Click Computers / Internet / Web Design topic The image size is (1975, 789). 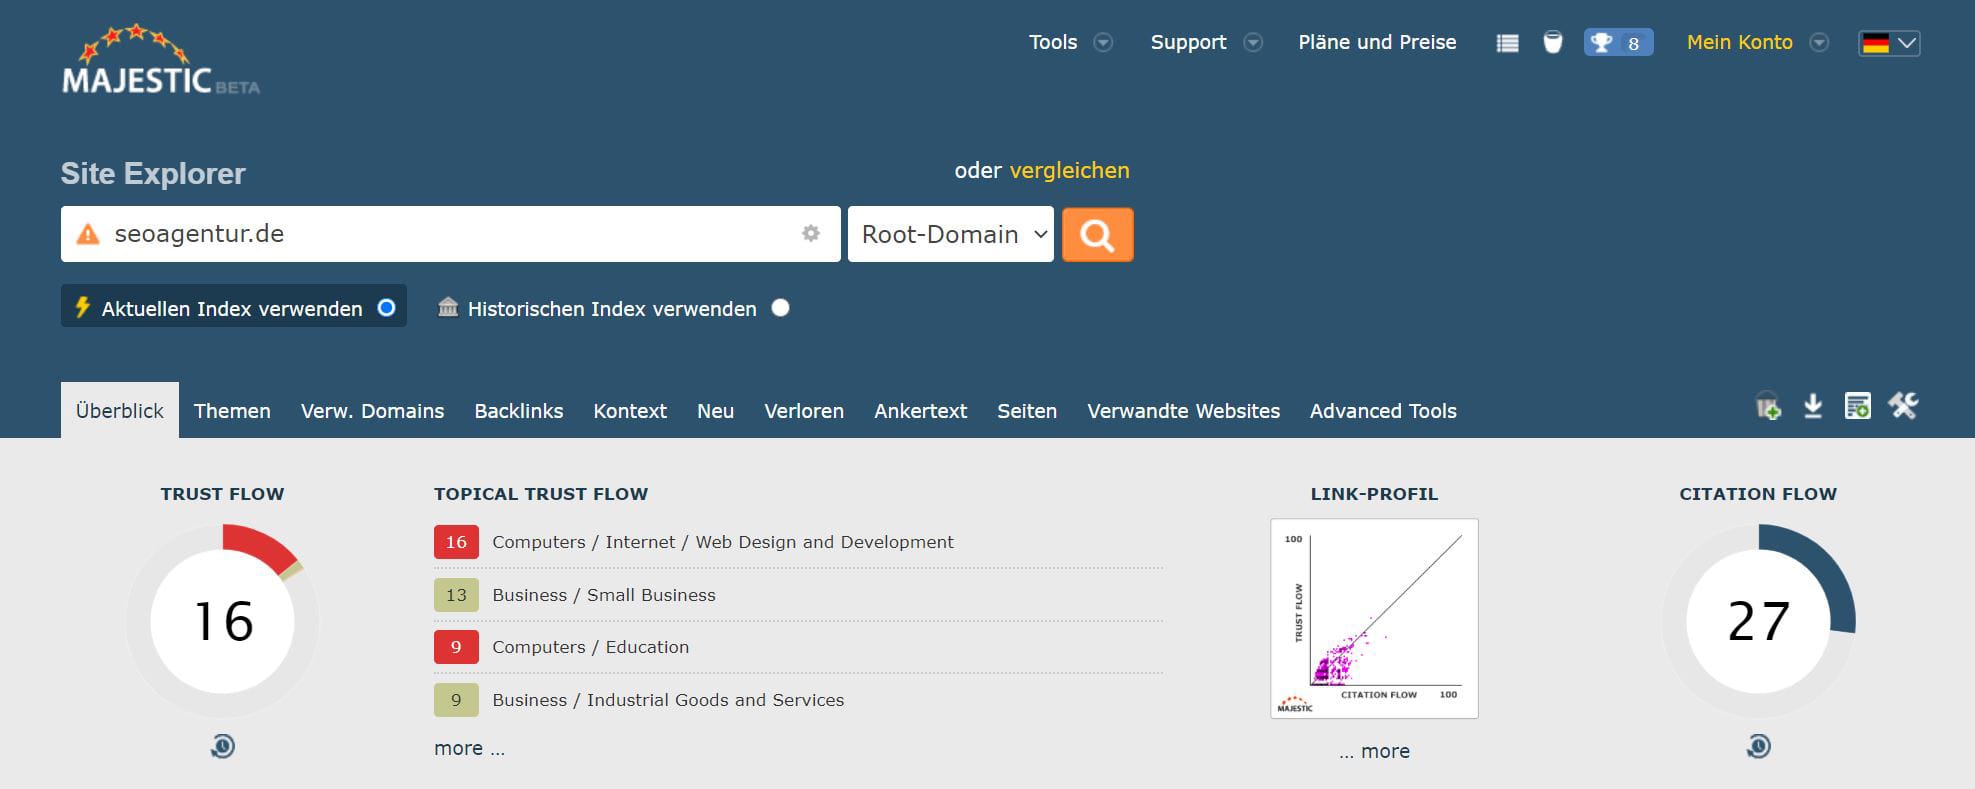(723, 542)
